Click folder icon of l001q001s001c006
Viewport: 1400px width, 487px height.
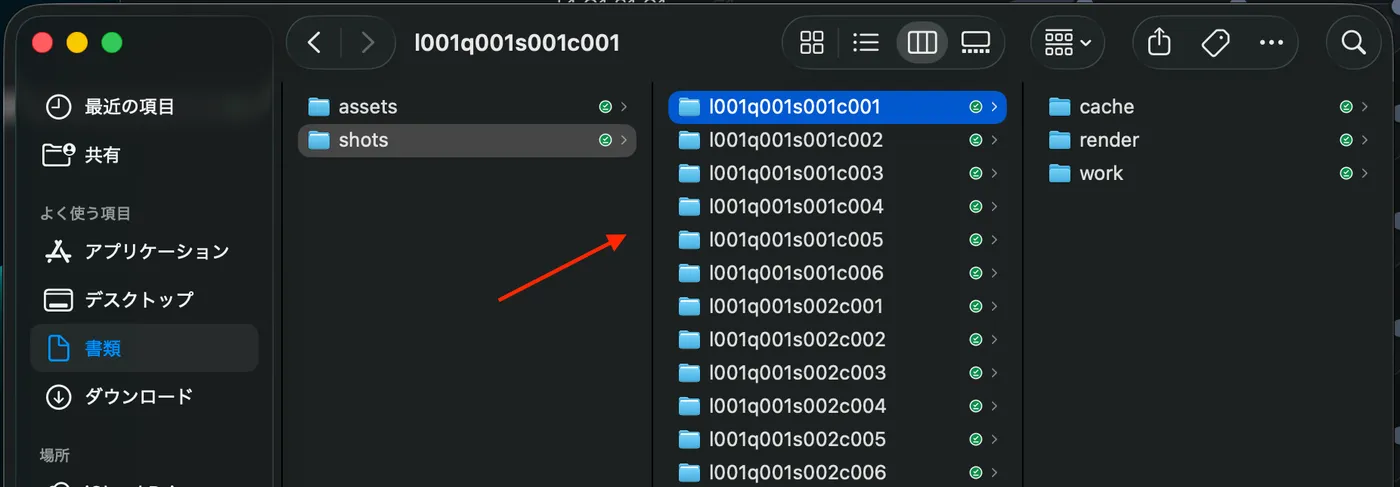[x=689, y=273]
